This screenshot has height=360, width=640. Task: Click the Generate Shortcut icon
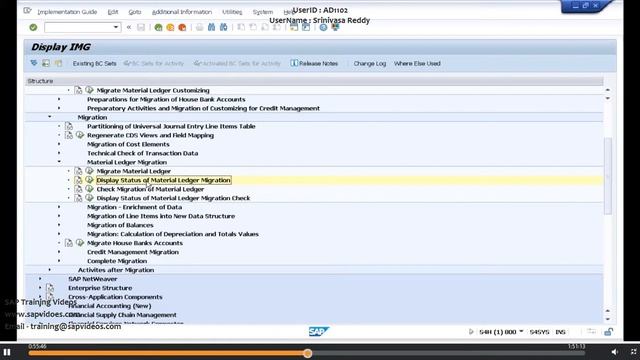(306, 27)
